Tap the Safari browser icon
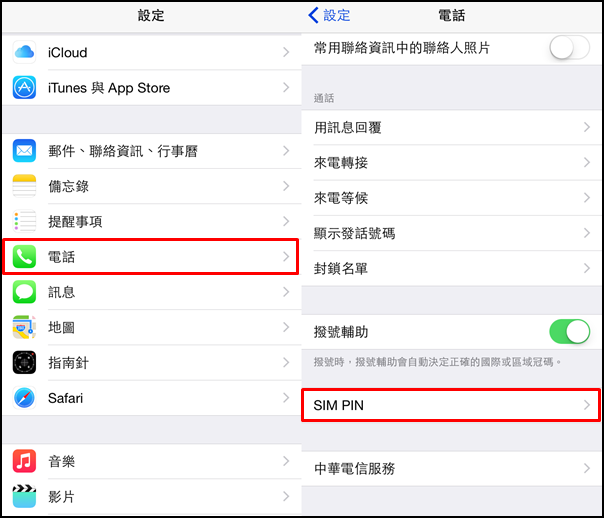This screenshot has width=604, height=518. click(x=24, y=398)
